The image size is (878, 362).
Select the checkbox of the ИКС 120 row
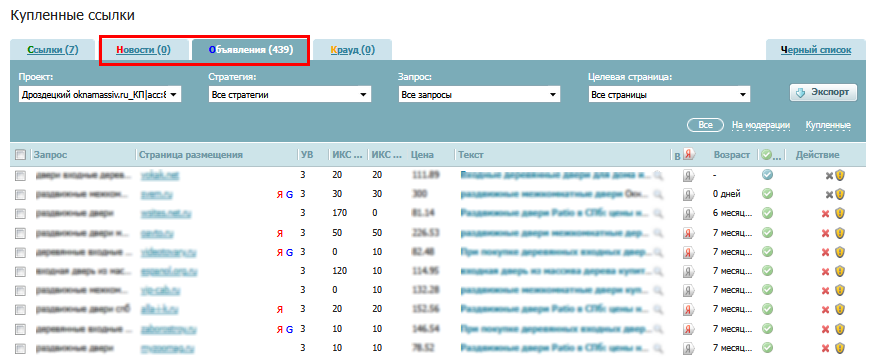point(20,271)
